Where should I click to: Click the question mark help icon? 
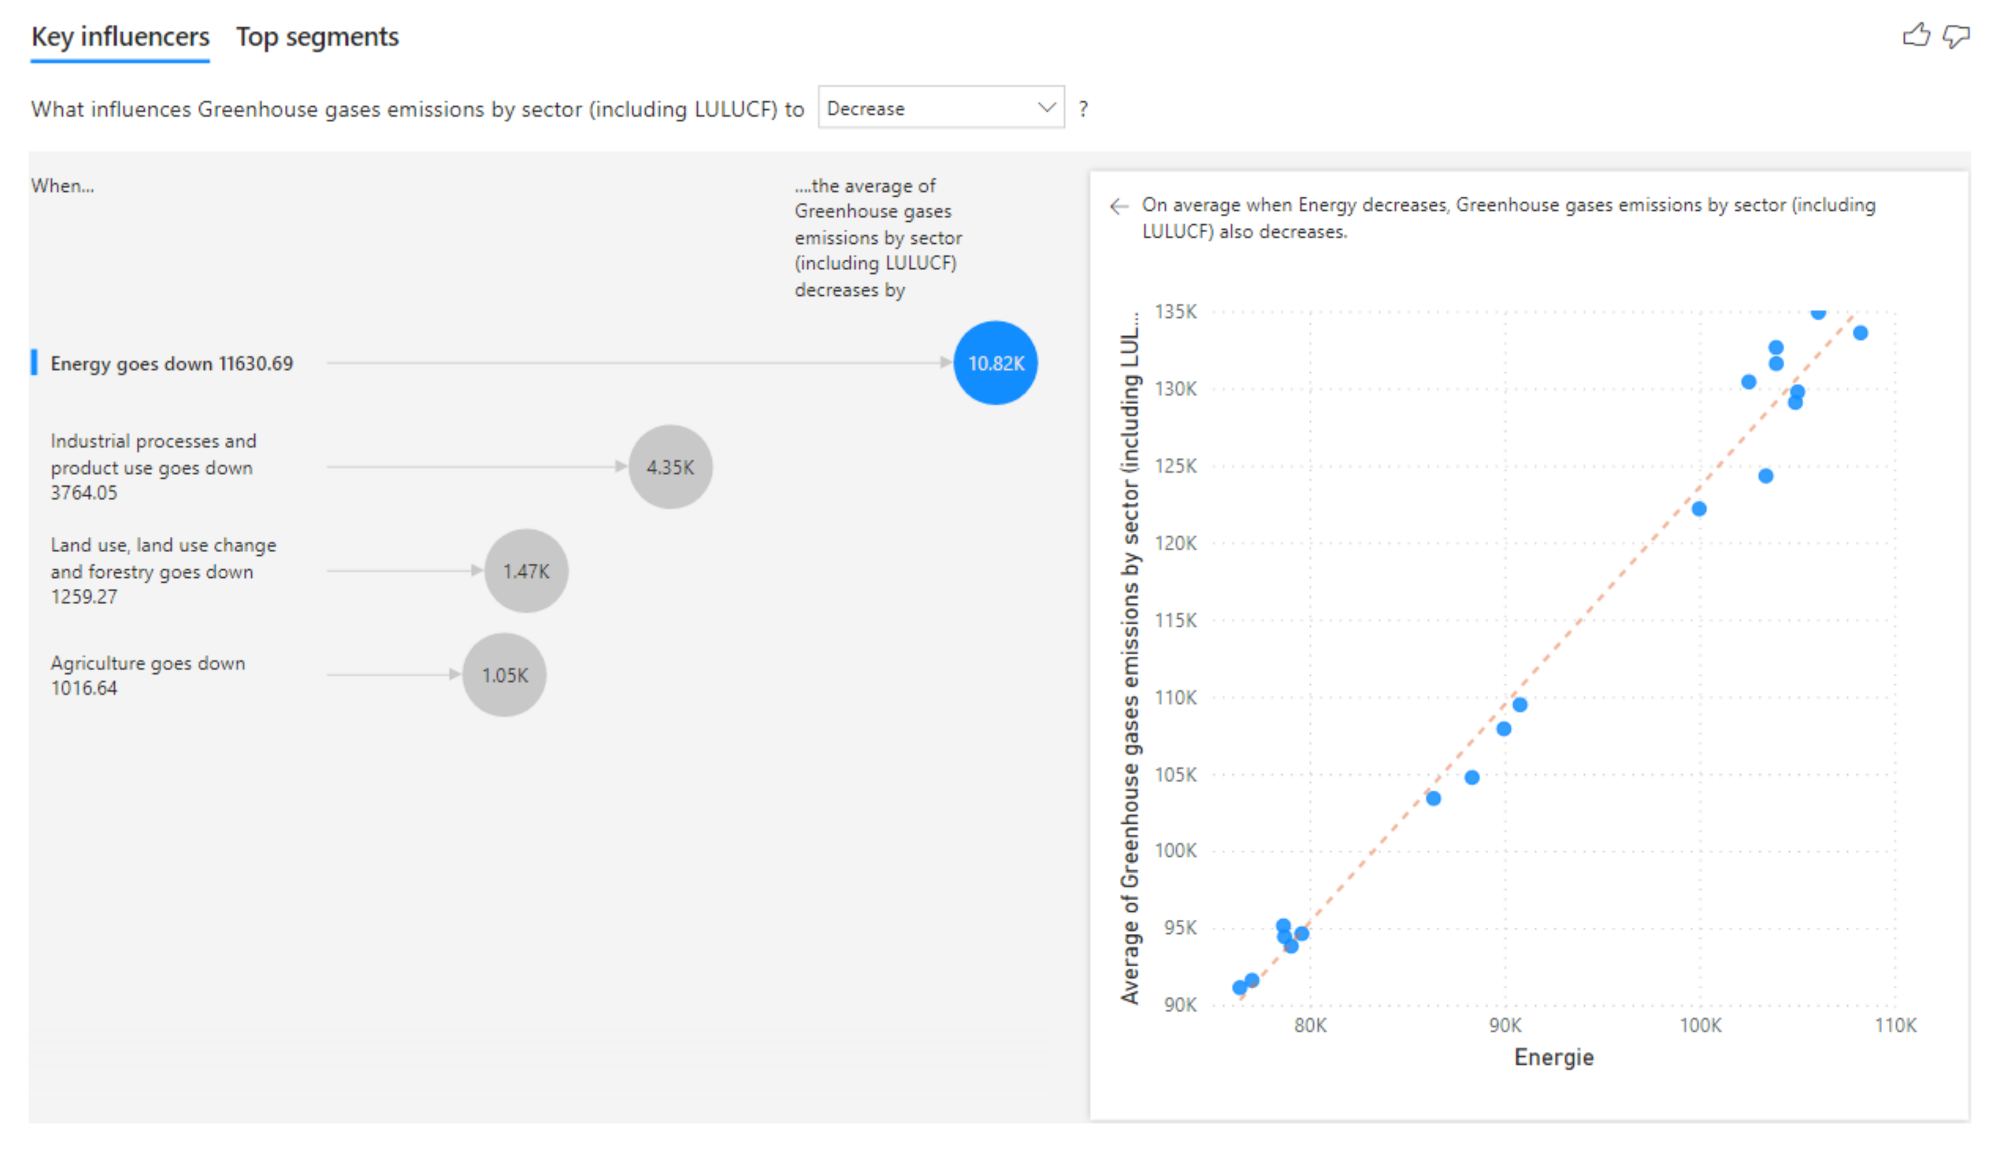(x=1083, y=109)
